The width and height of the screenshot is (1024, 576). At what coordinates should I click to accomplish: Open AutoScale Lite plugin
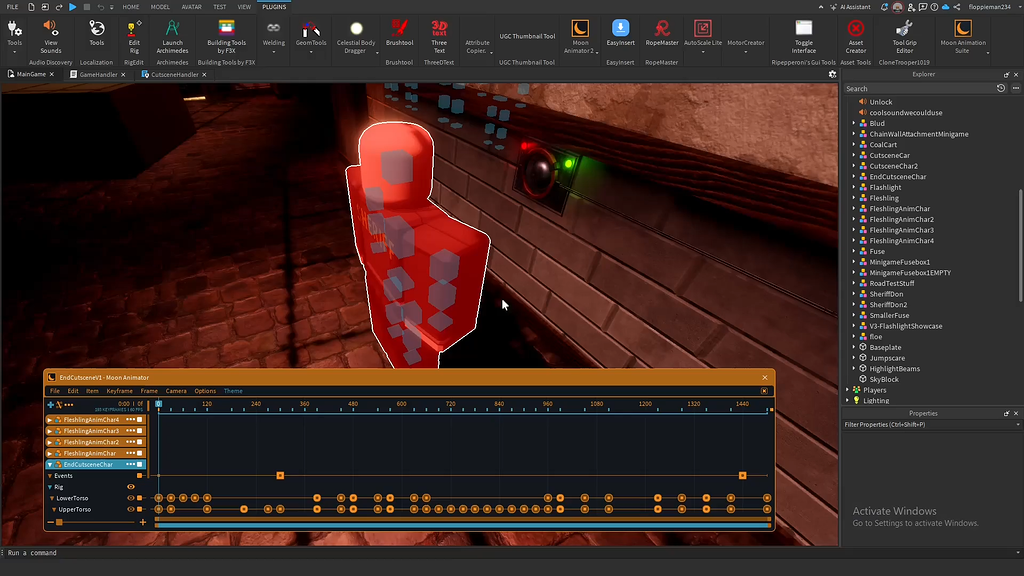[x=703, y=34]
